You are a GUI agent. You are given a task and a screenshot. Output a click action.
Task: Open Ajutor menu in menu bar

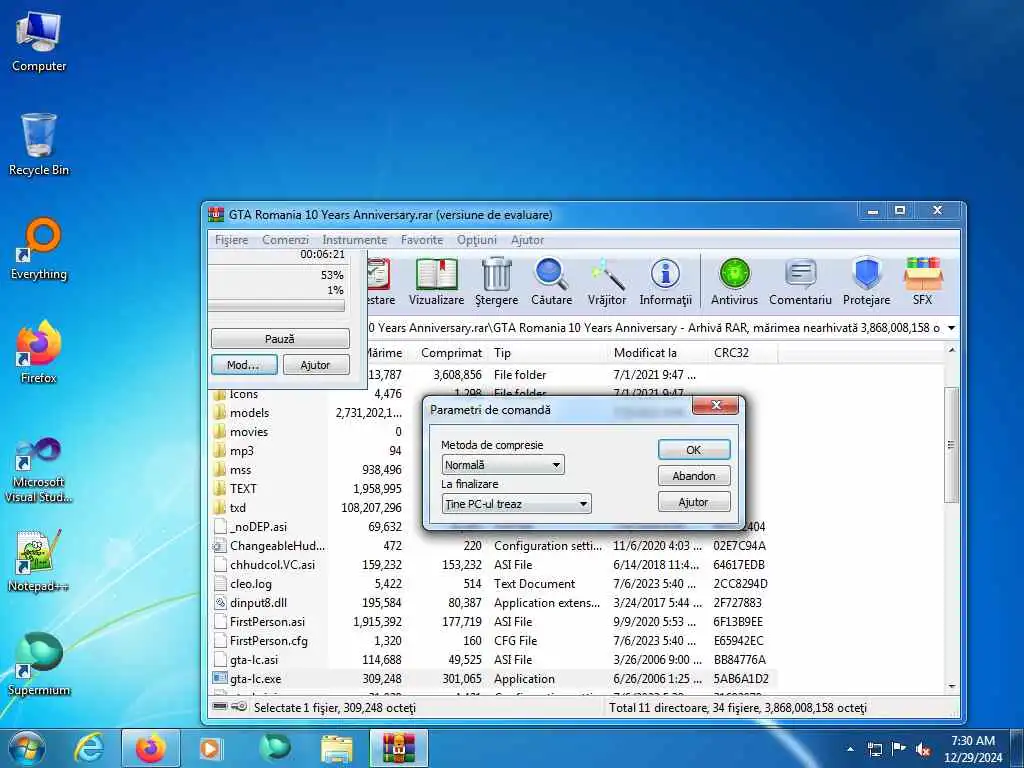coord(527,240)
